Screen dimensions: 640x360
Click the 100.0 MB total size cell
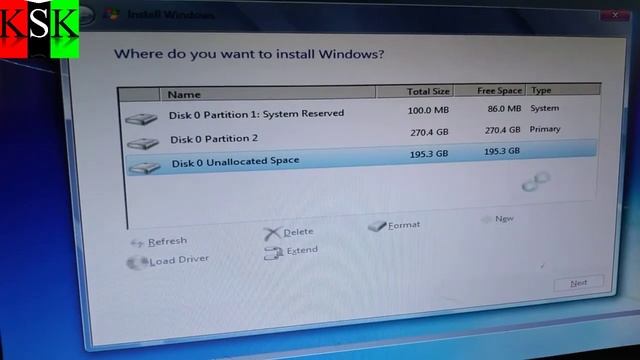(x=428, y=110)
